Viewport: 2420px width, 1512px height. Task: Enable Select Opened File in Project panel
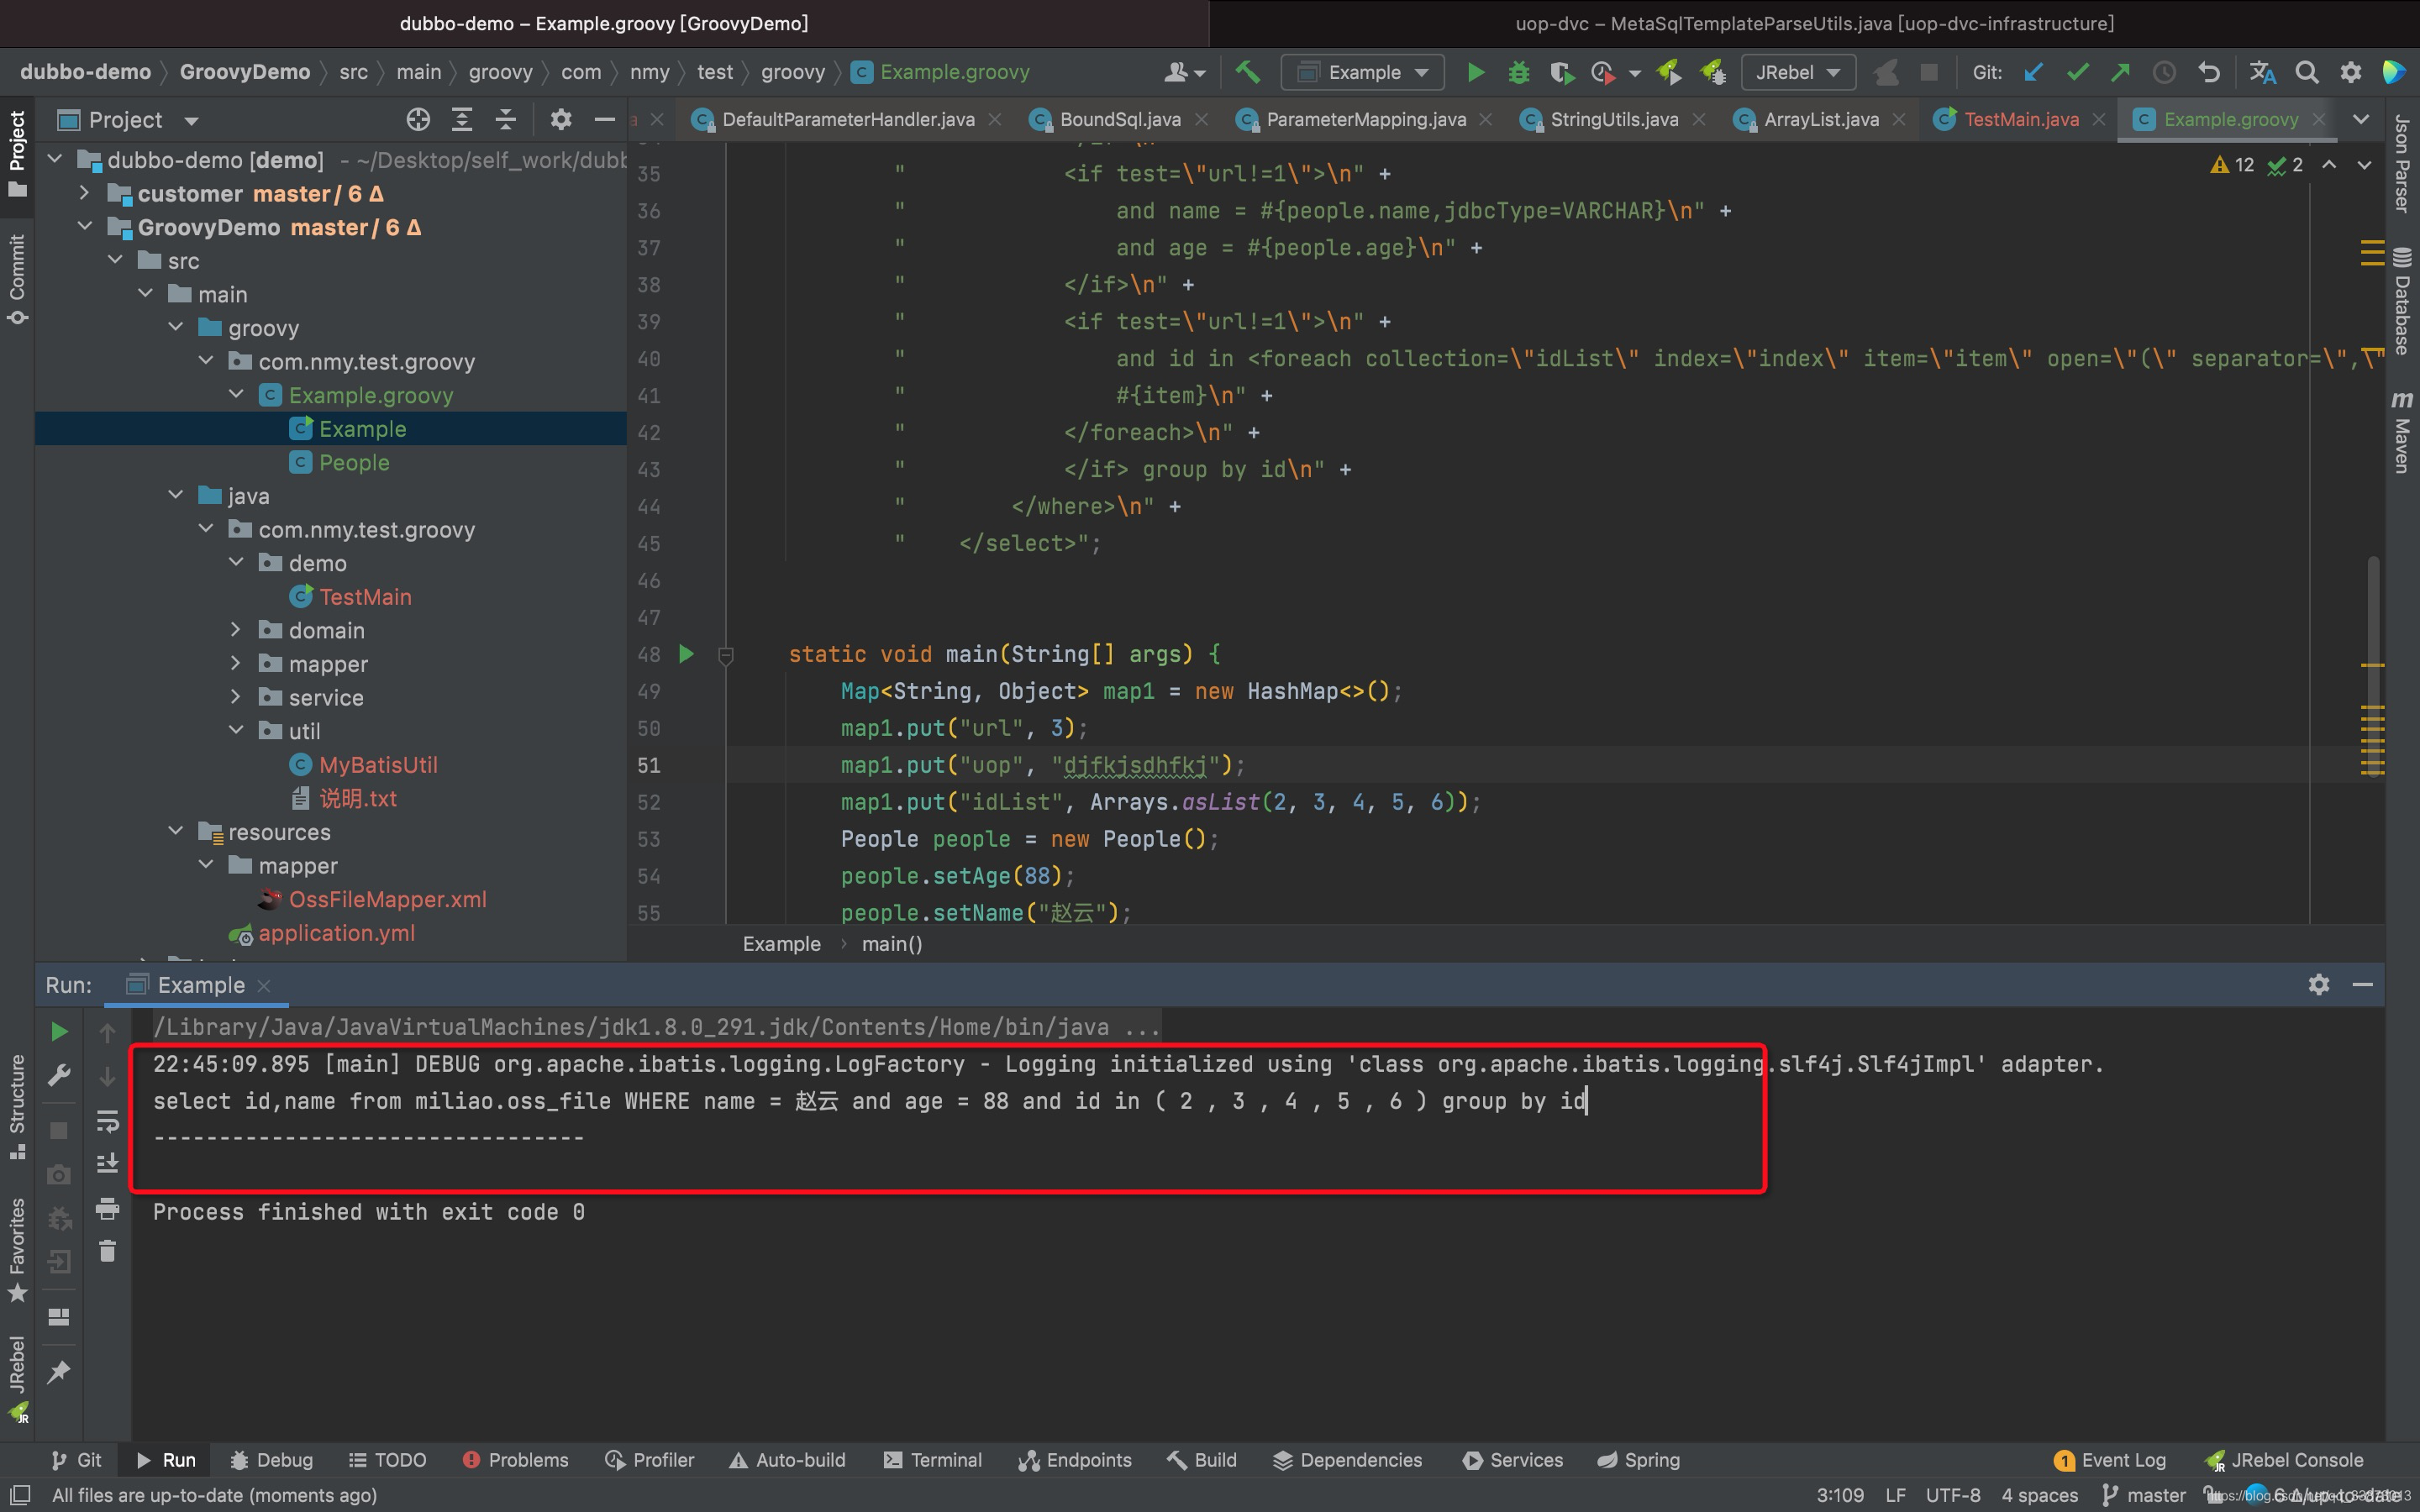[x=417, y=119]
